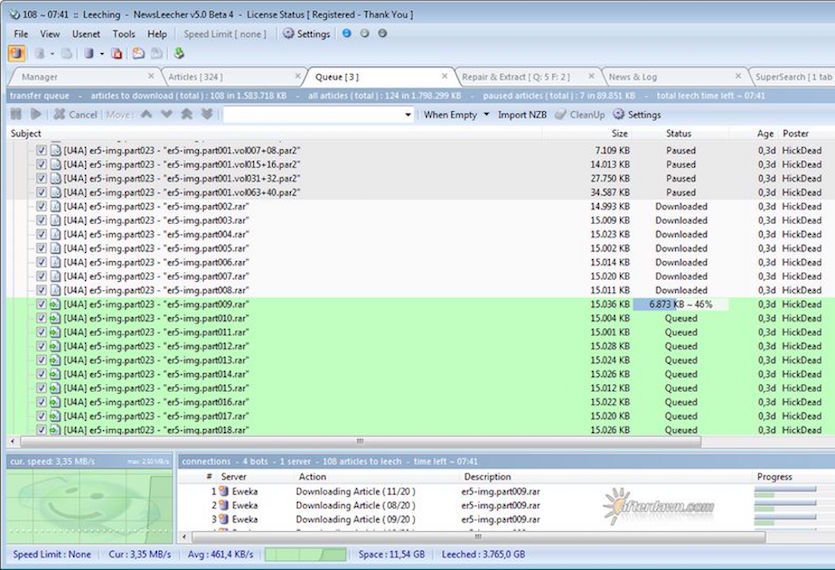Switch to the Repair & Extract tab

pyautogui.click(x=515, y=77)
